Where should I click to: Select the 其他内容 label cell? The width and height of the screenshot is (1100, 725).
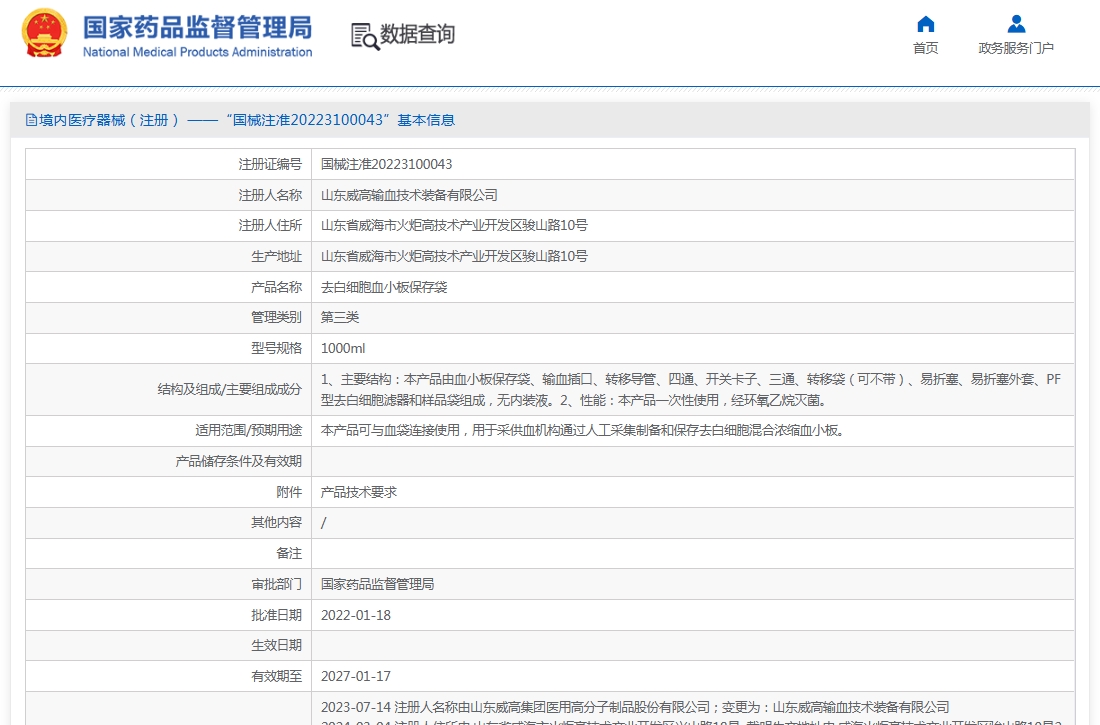tap(169, 522)
